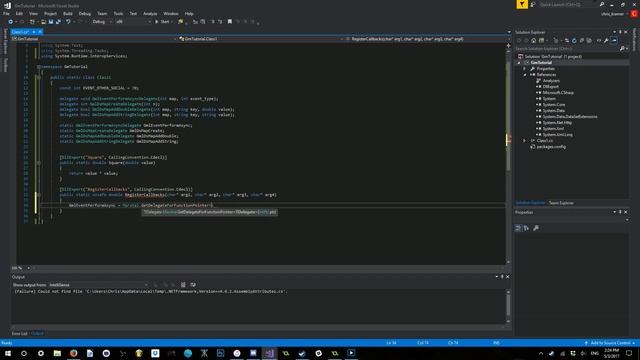Expand the Class1.cs tree node
The width and height of the screenshot is (640, 360).
tap(524, 141)
